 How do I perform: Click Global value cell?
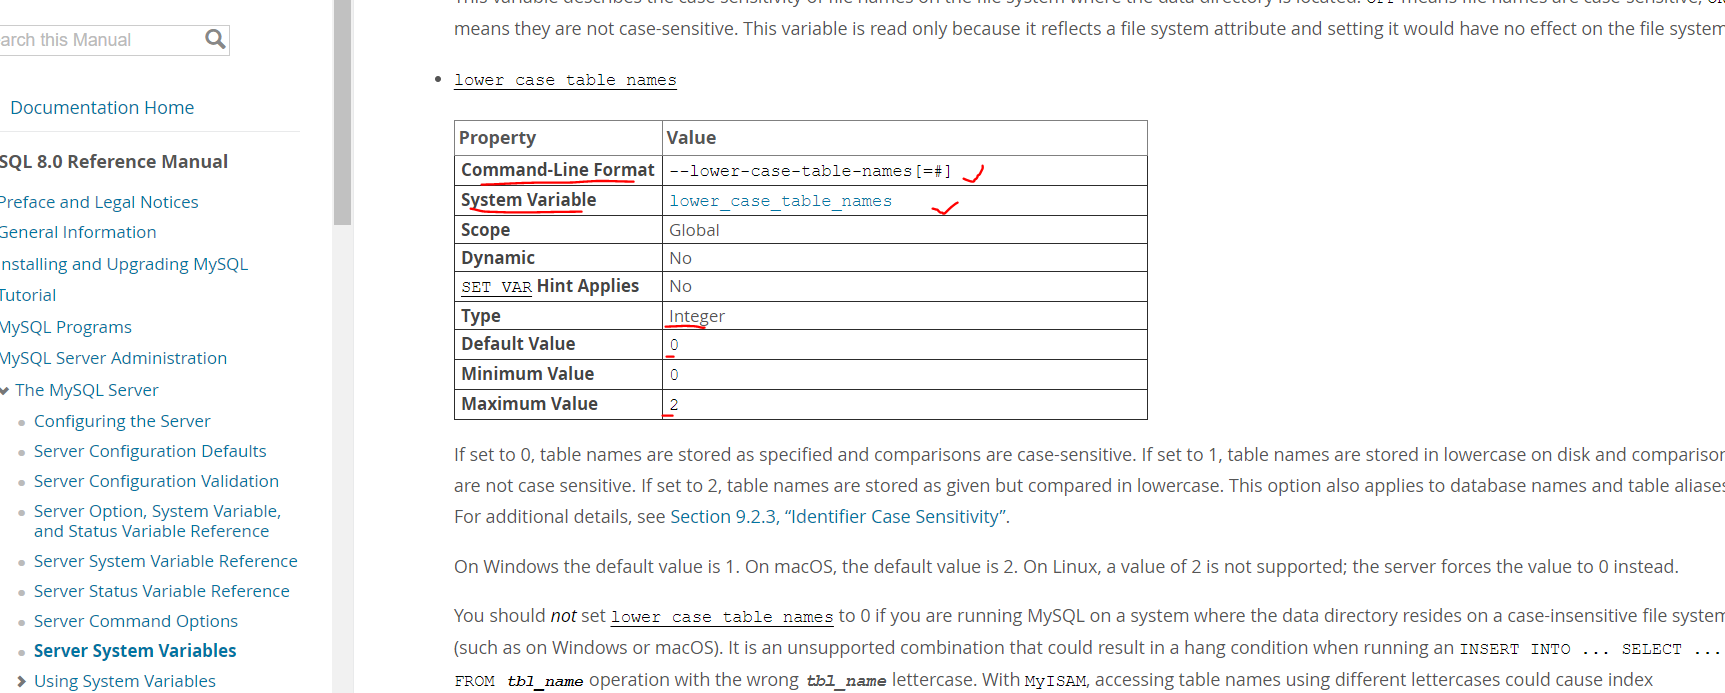[x=905, y=230]
